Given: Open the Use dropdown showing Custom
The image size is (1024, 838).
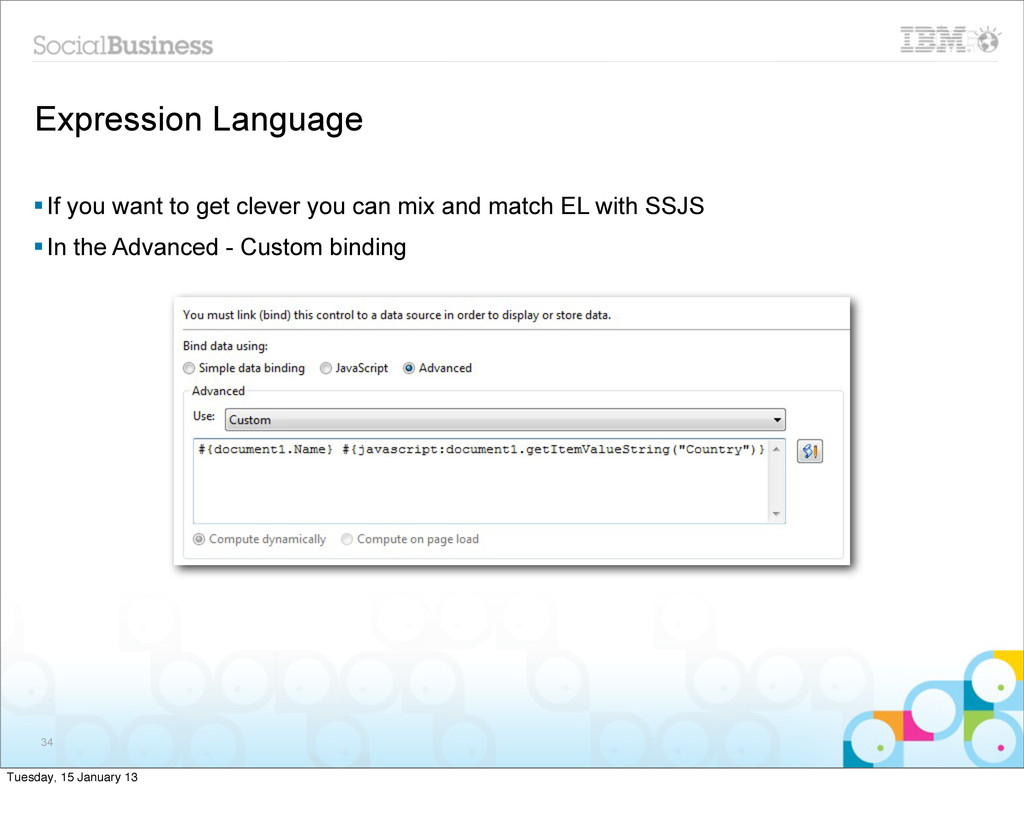Looking at the screenshot, I should click(x=505, y=420).
